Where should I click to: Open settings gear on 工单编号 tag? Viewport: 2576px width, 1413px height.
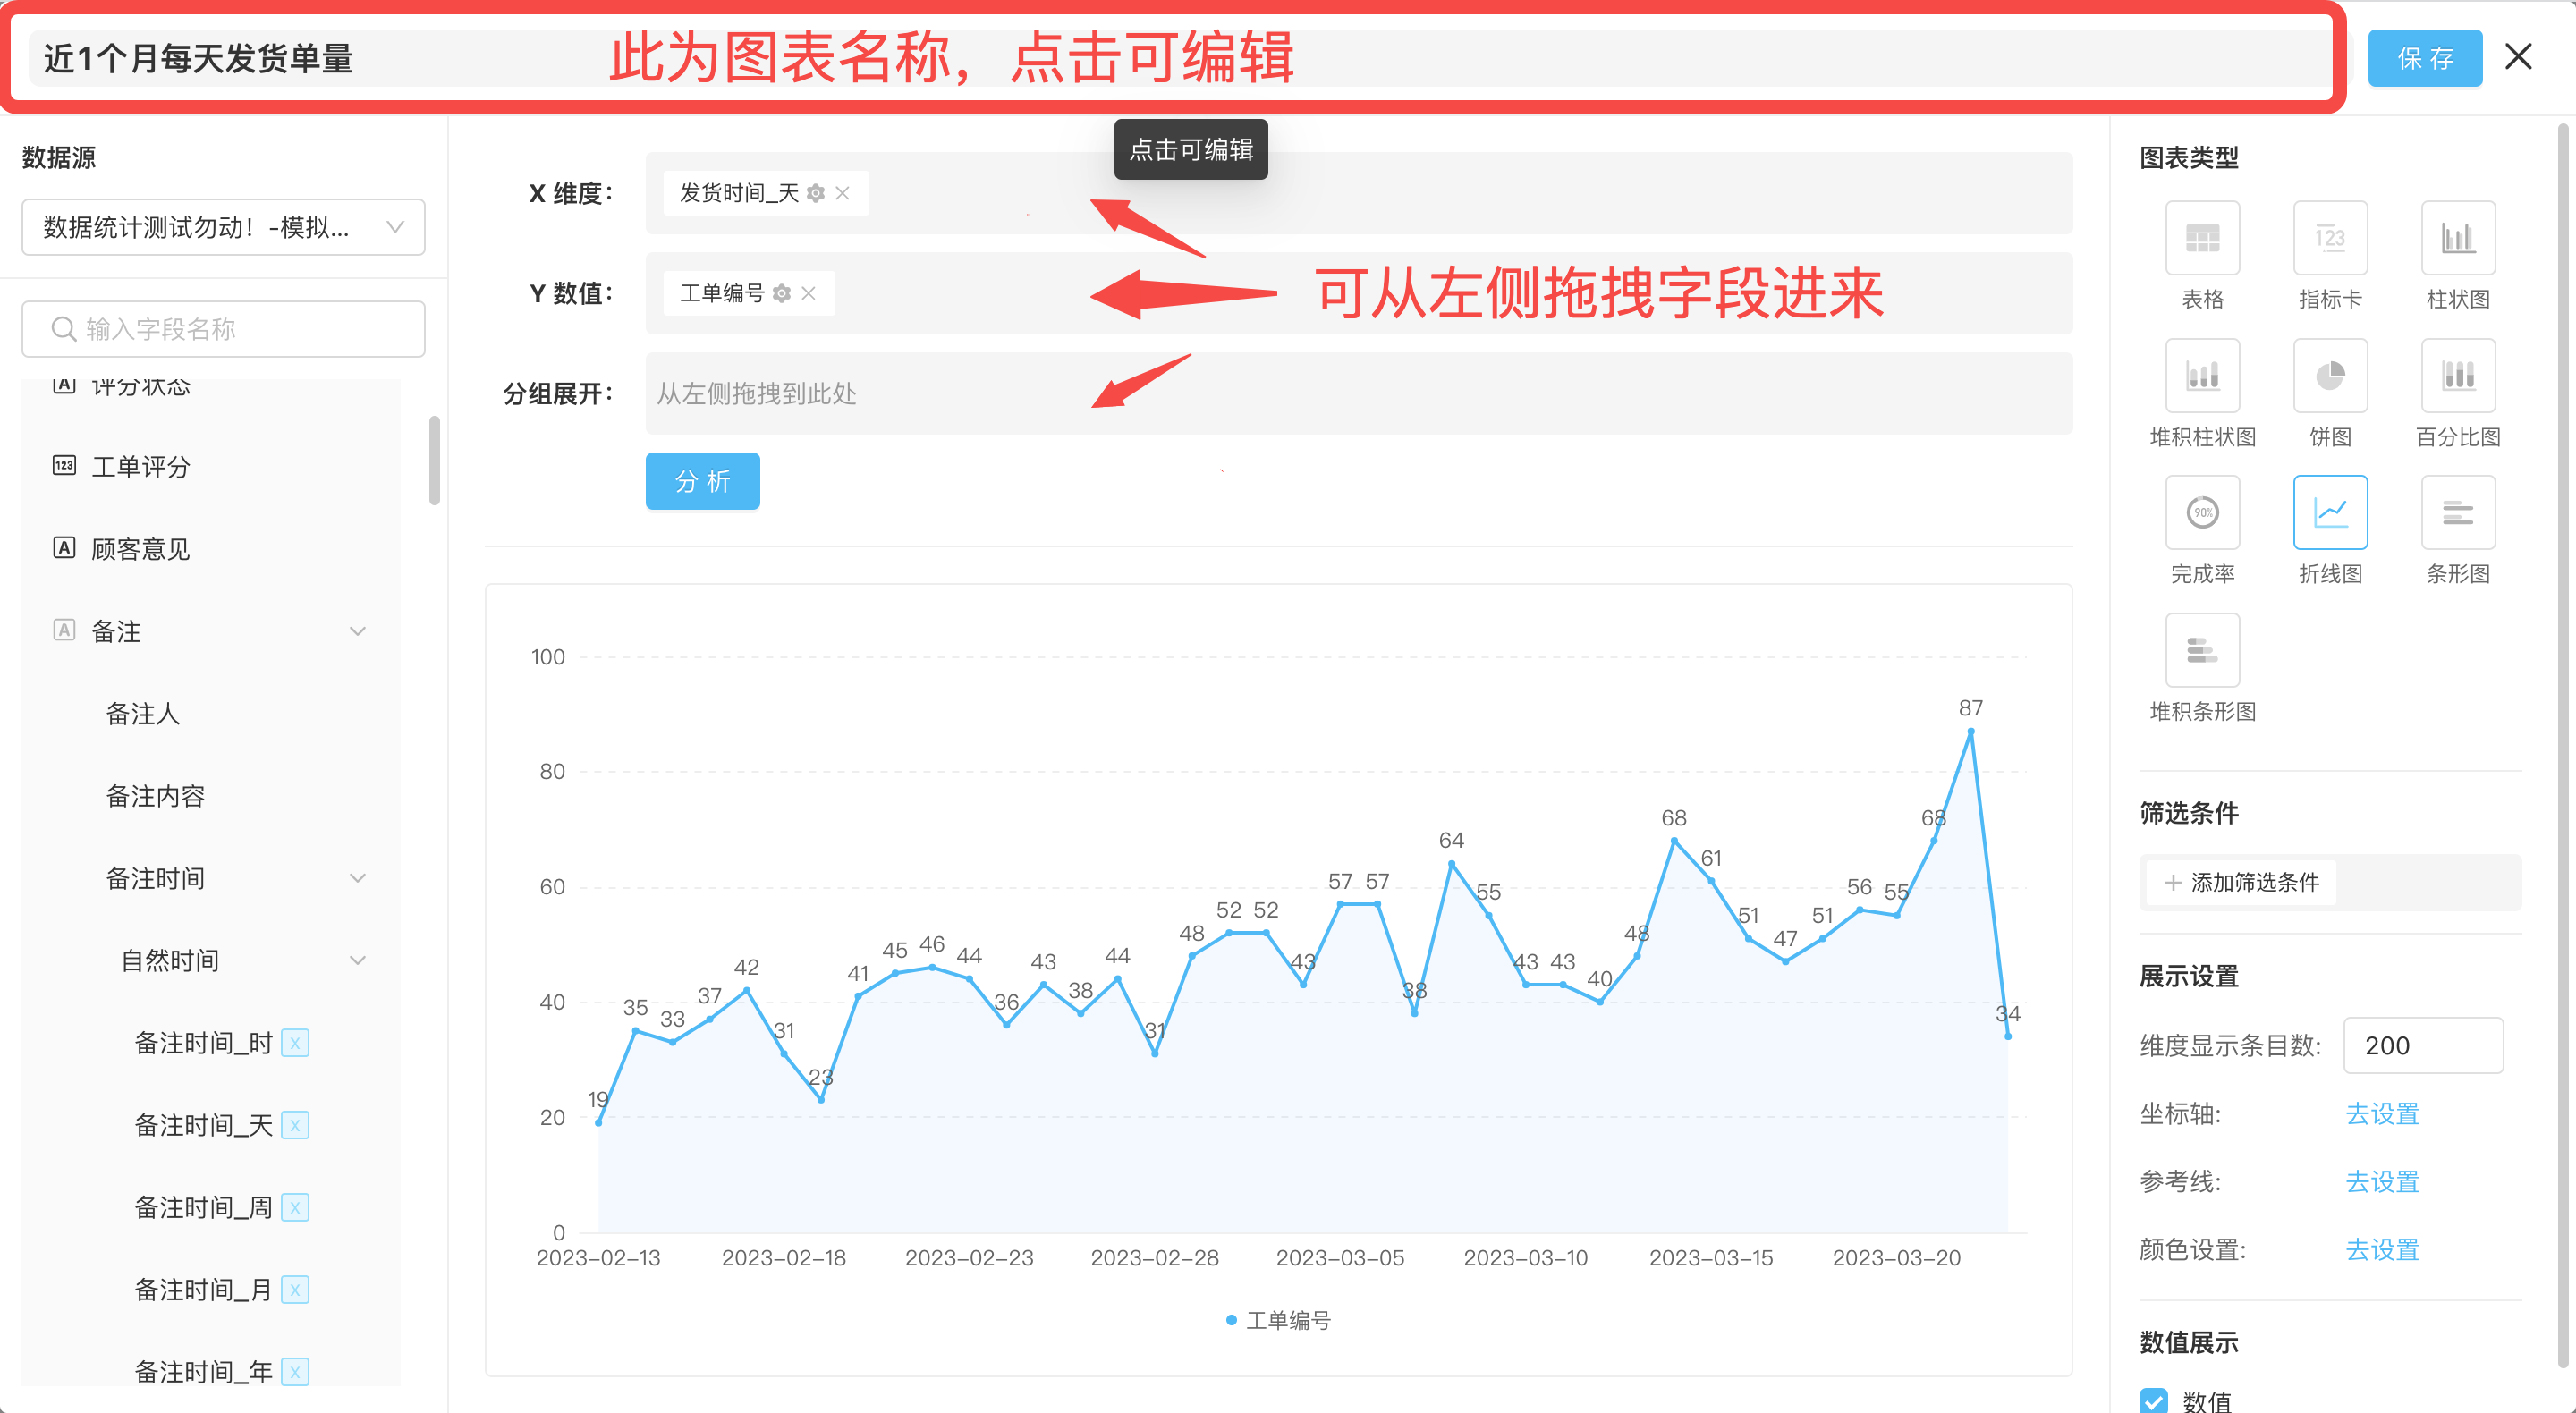pyautogui.click(x=782, y=293)
